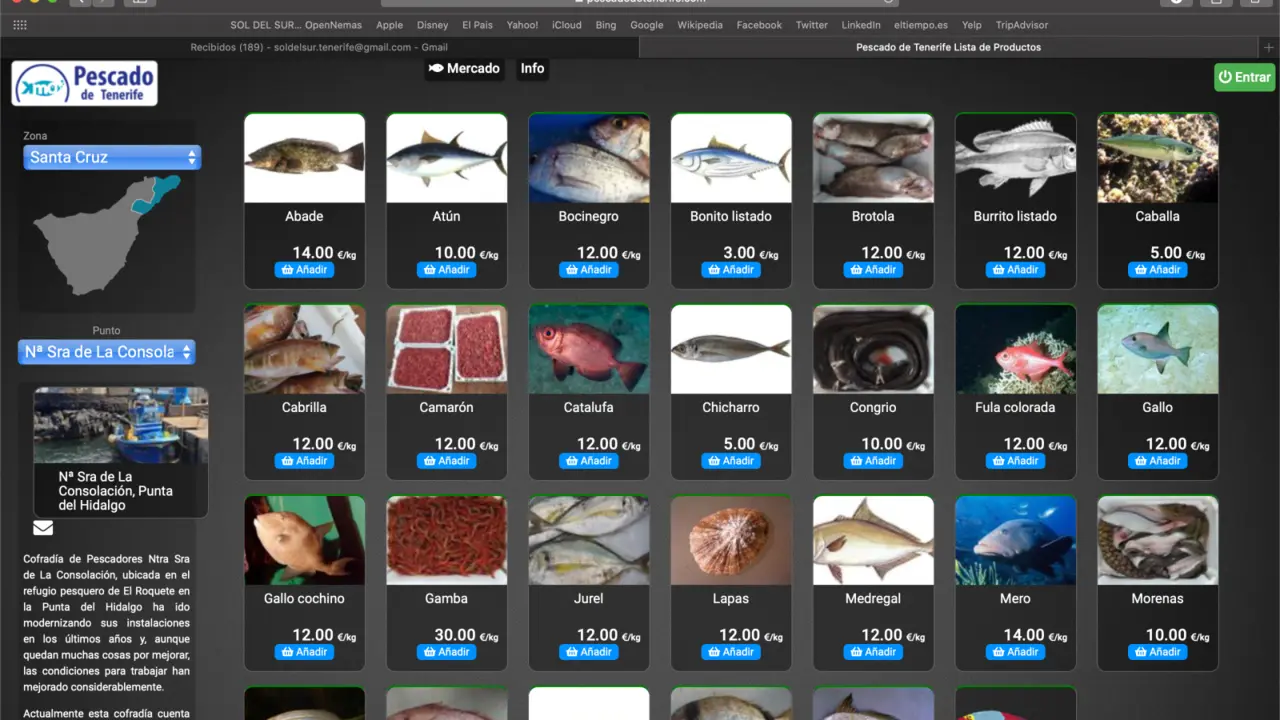Open the Mercado menu

click(464, 68)
